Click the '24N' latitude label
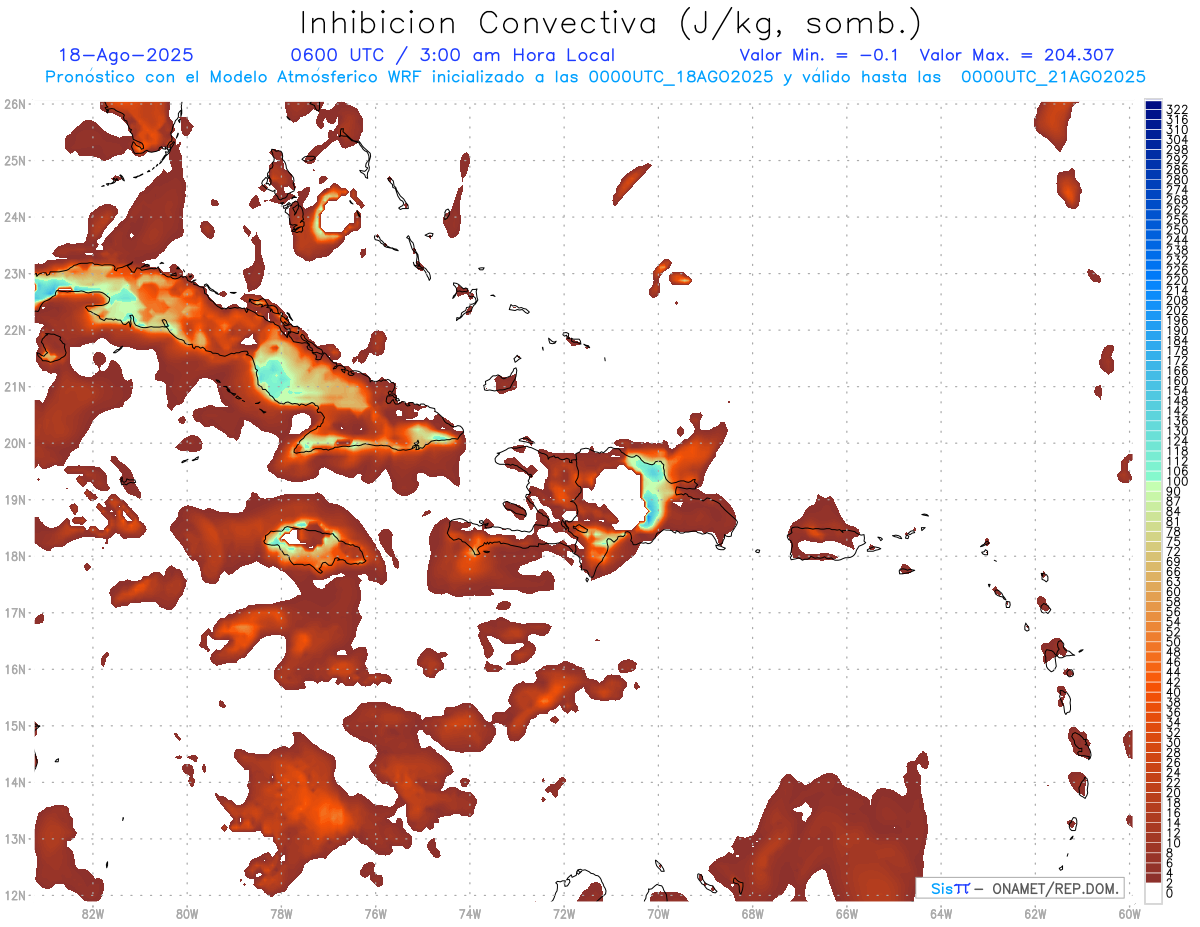Viewport: 1200px width, 927px height. 15,217
